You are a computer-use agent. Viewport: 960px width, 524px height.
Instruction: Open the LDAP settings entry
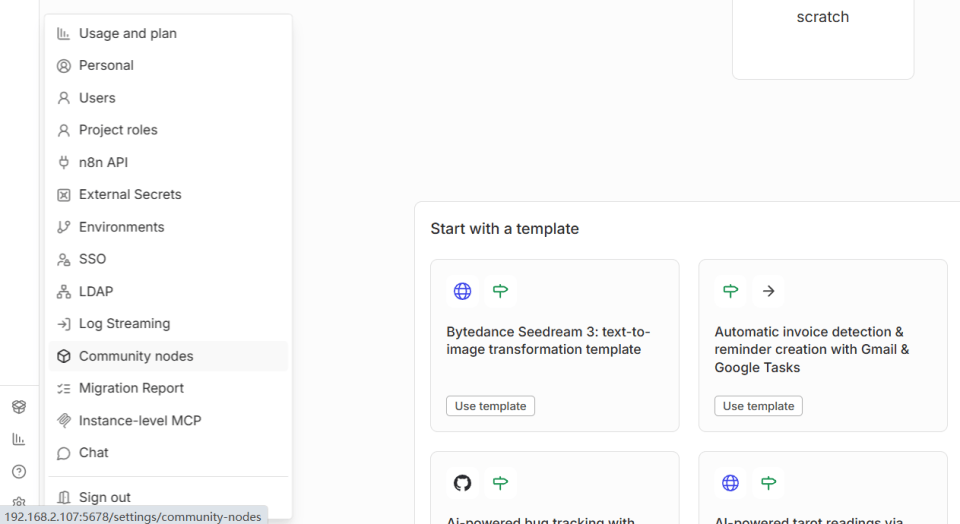96,291
